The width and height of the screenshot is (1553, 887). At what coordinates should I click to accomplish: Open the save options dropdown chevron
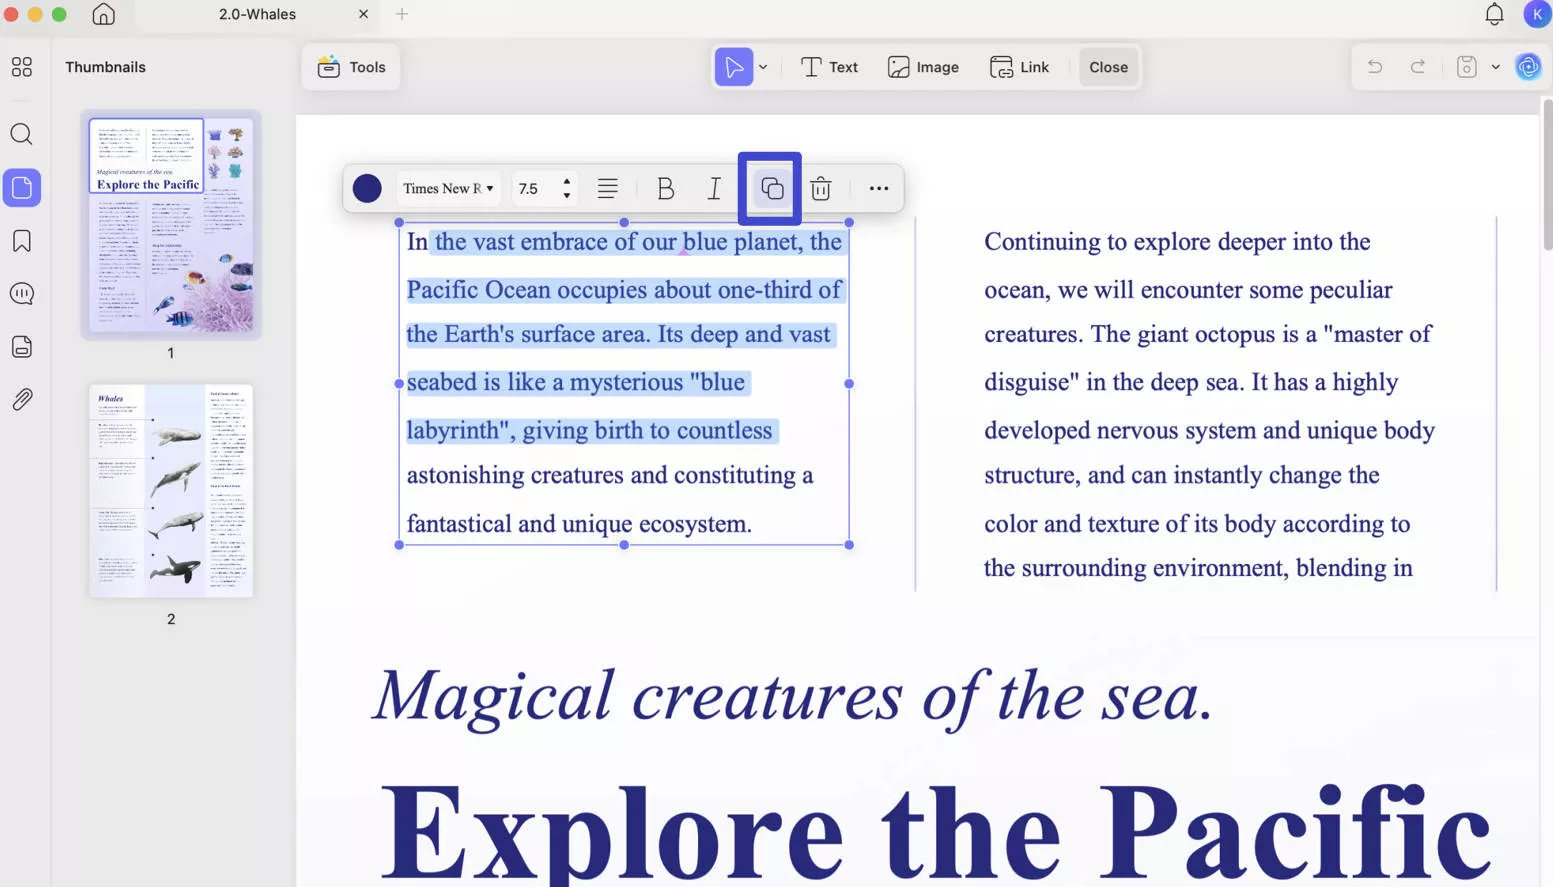(1496, 66)
